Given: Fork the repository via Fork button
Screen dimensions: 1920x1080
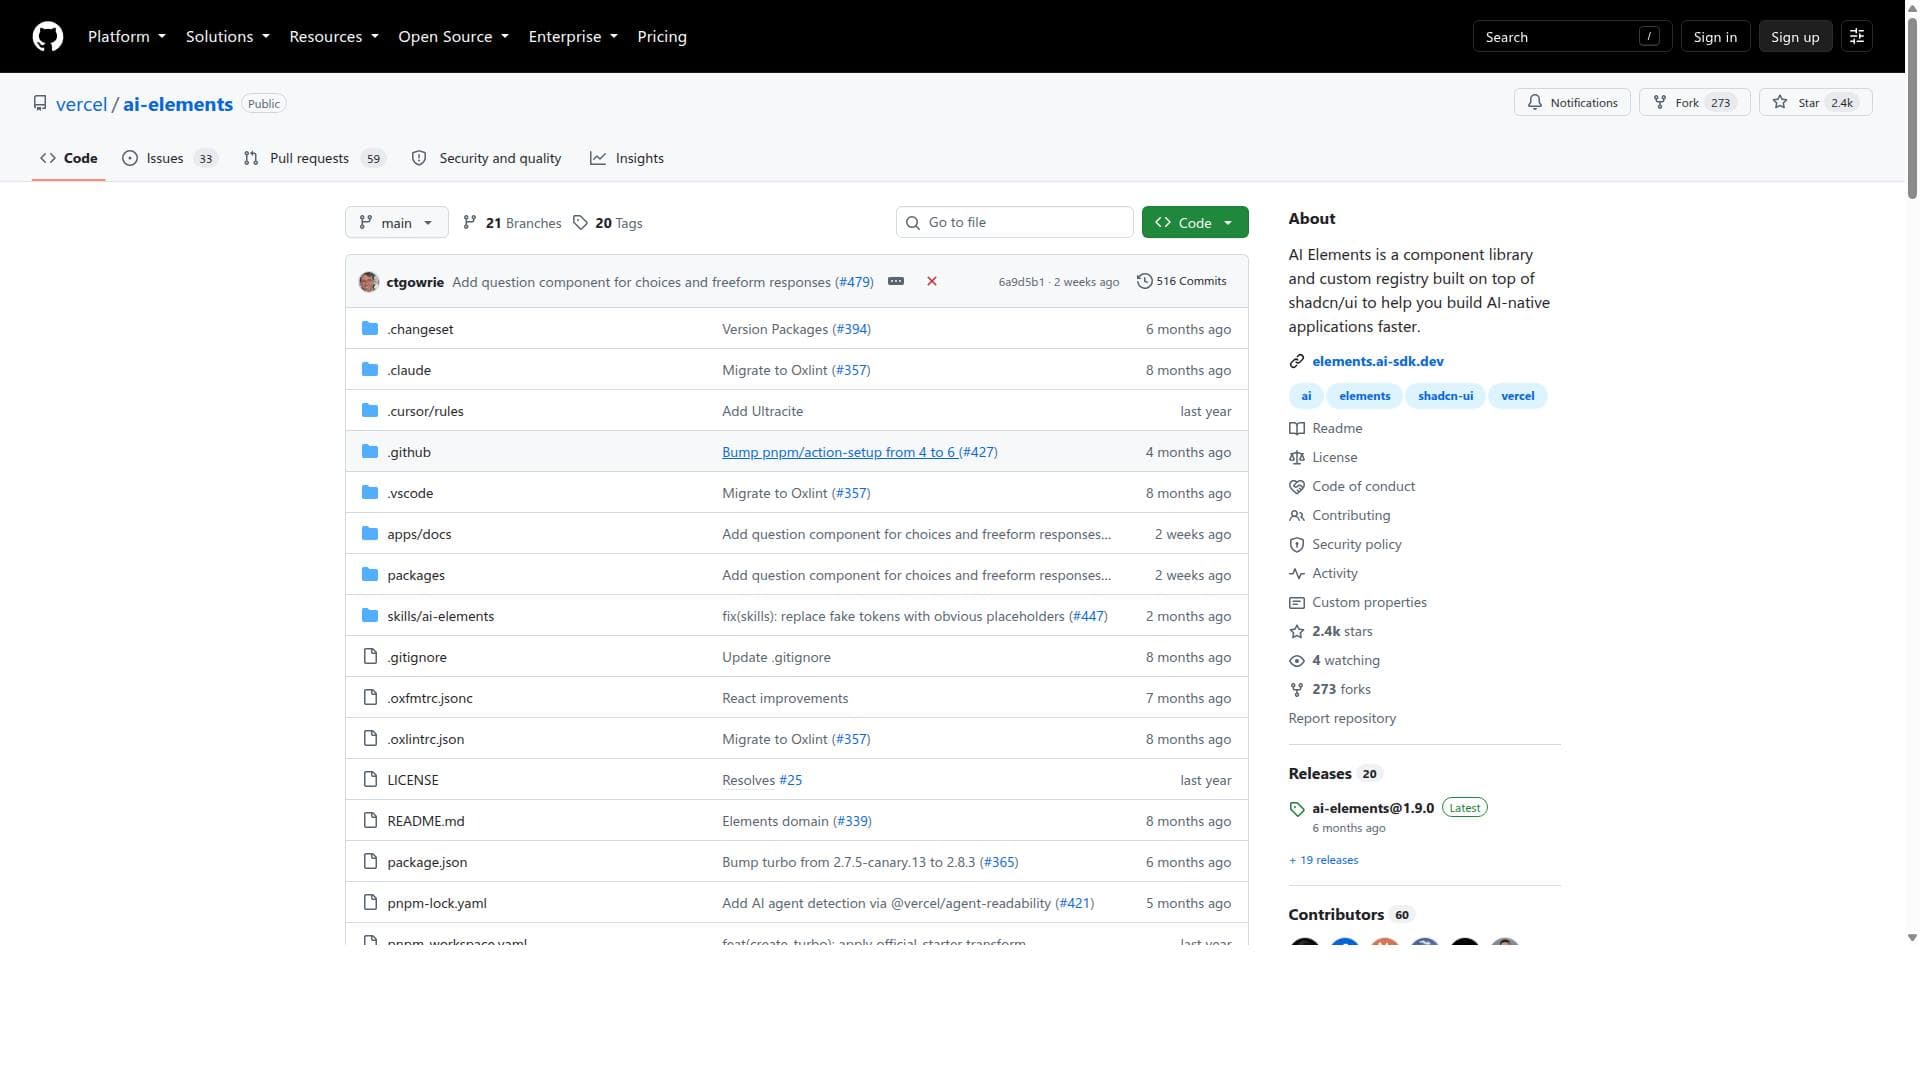Looking at the screenshot, I should point(1695,103).
